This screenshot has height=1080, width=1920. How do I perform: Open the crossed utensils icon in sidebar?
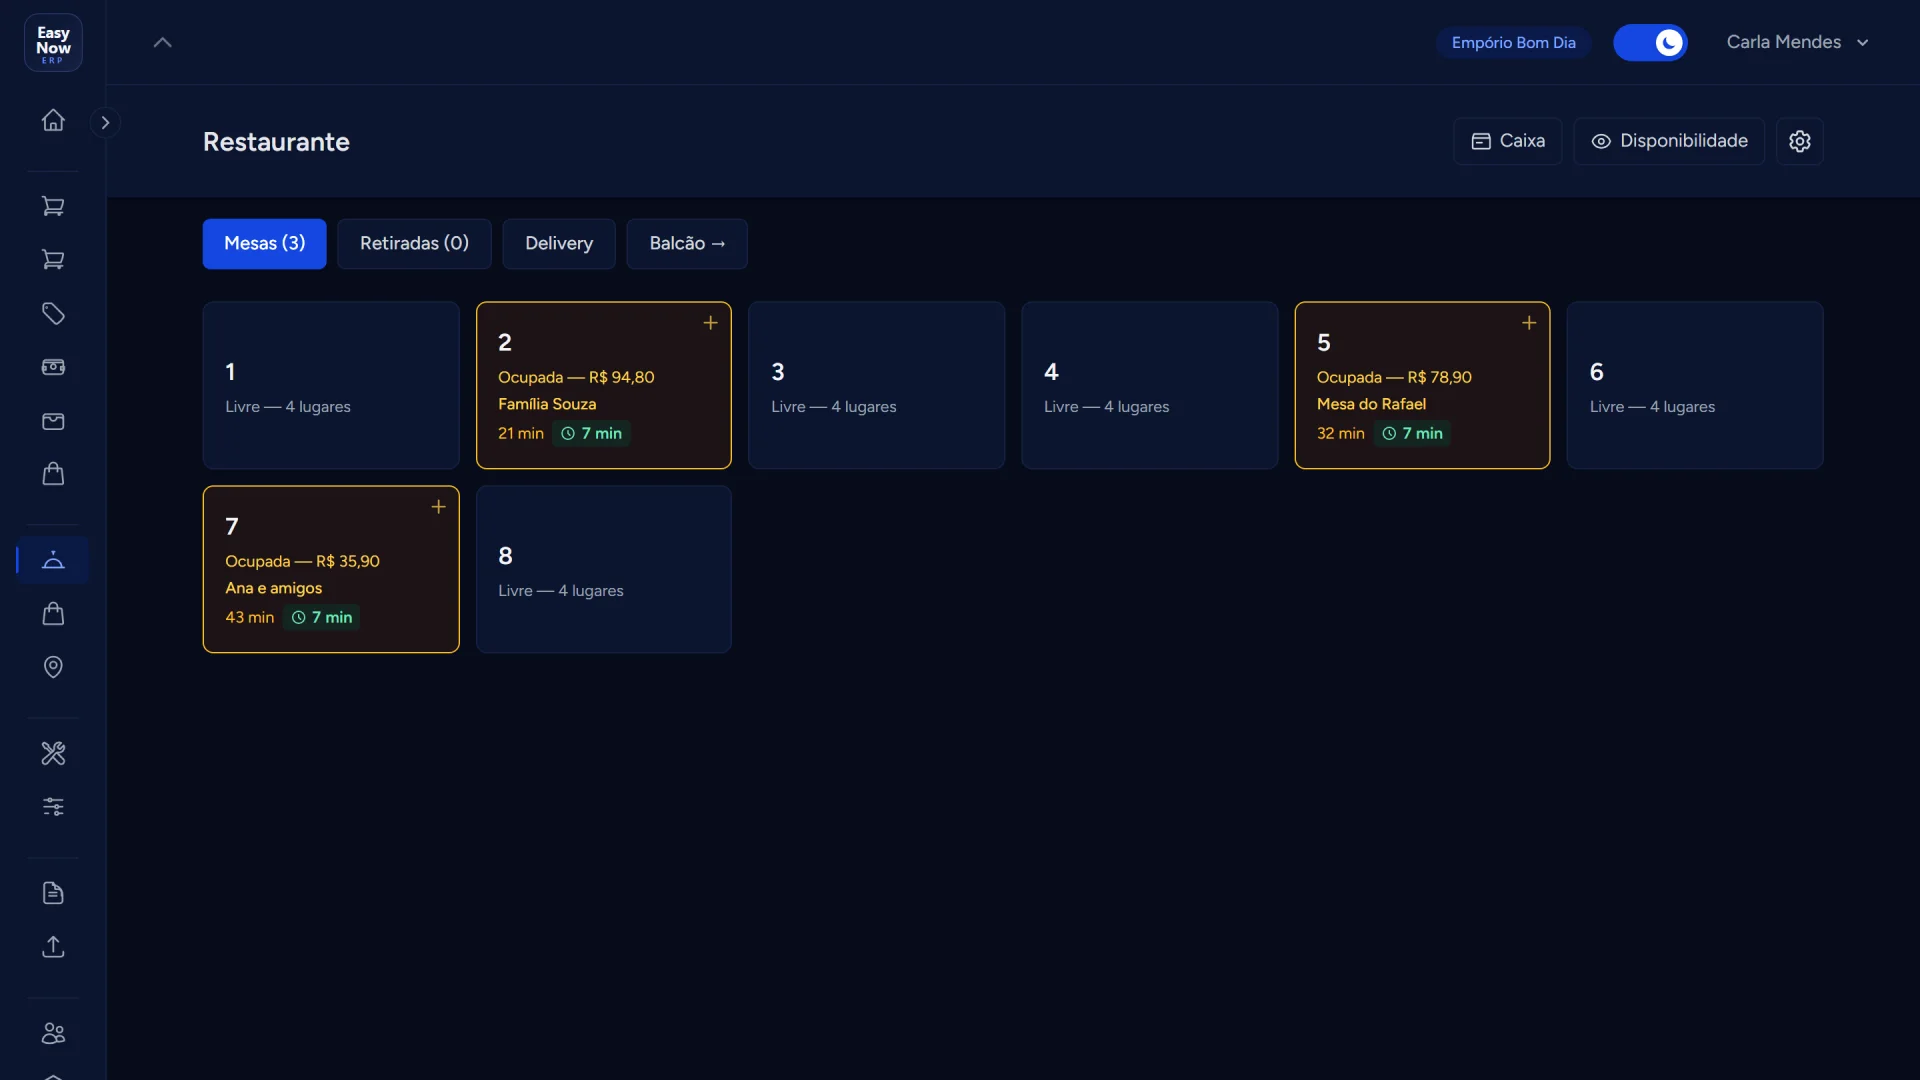[x=53, y=753]
